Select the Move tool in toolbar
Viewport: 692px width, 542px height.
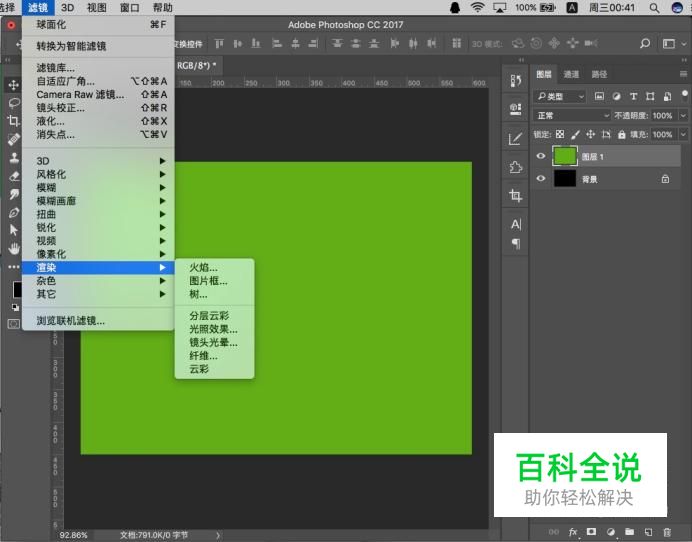click(x=14, y=85)
